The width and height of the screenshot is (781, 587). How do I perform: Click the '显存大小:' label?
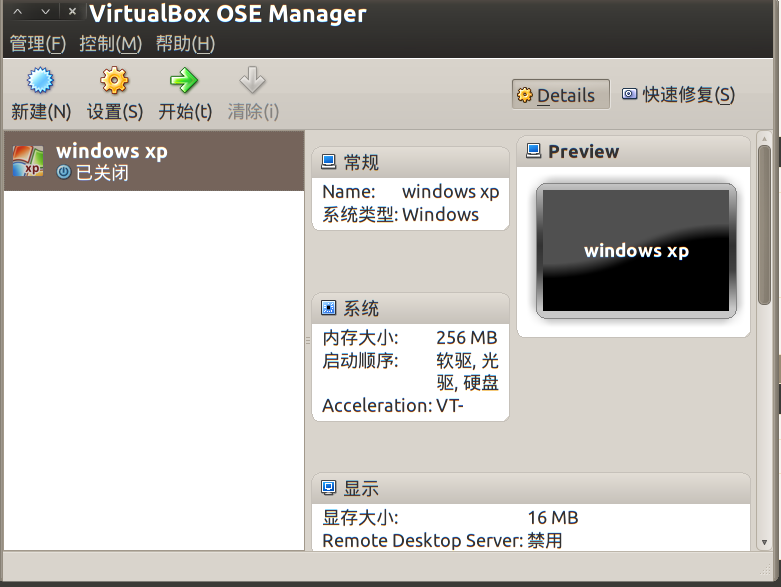click(x=360, y=518)
